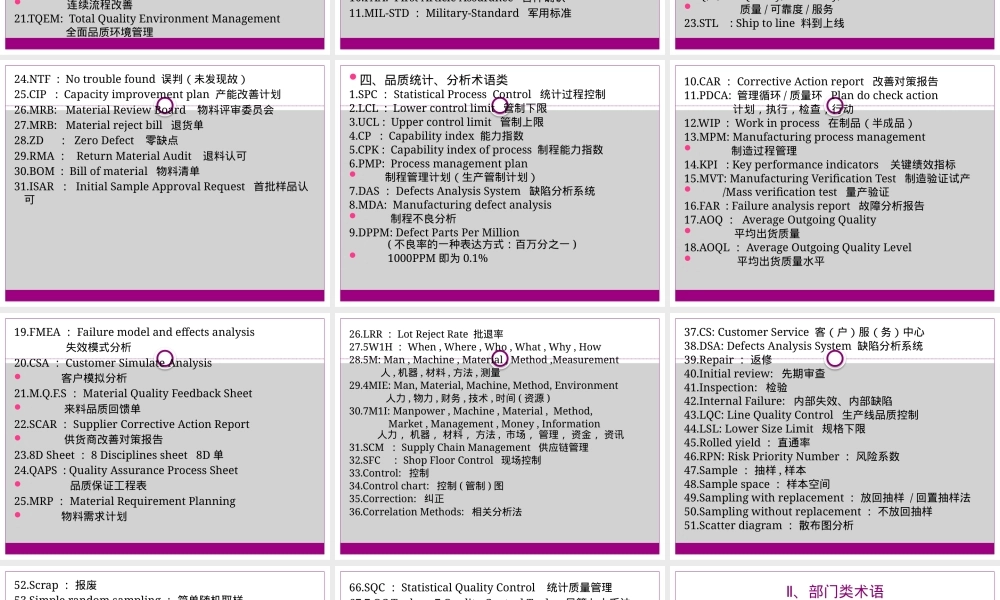Select the partial slide beginning with 52.Scrap
Screen dimensions: 1000x600
[165, 585]
